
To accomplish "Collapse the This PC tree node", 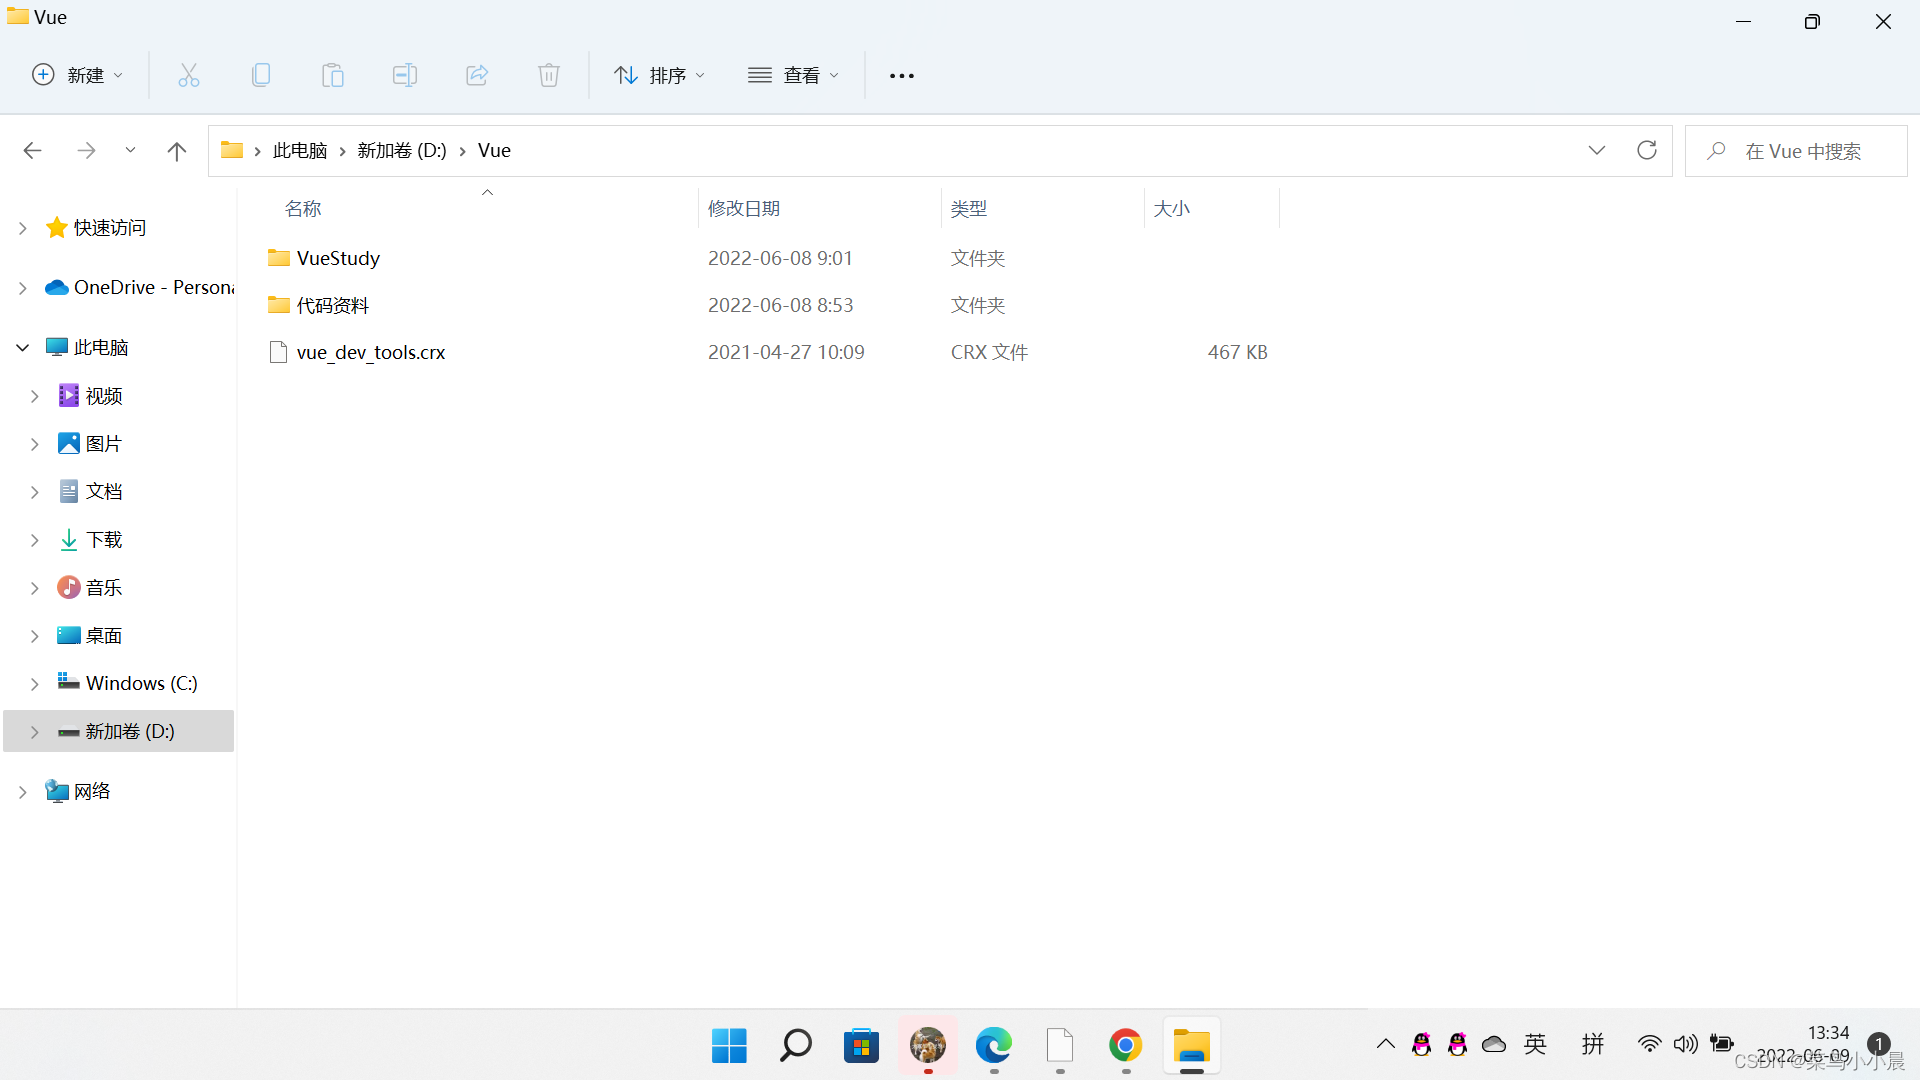I will point(23,347).
